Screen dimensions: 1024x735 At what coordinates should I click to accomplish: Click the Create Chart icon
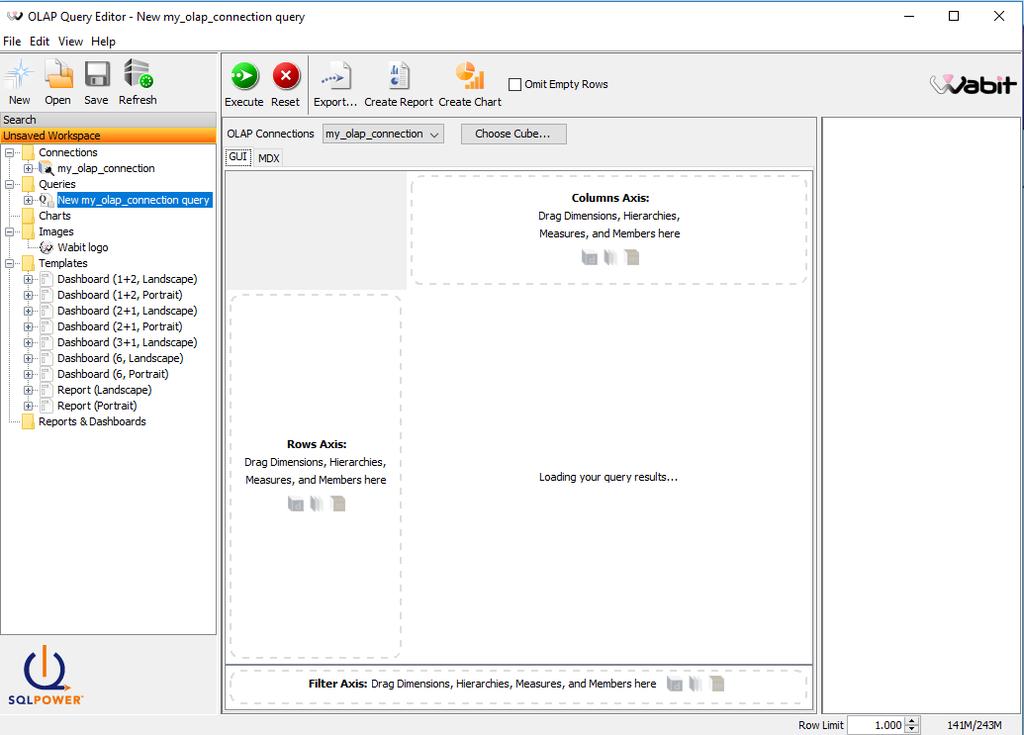(470, 76)
